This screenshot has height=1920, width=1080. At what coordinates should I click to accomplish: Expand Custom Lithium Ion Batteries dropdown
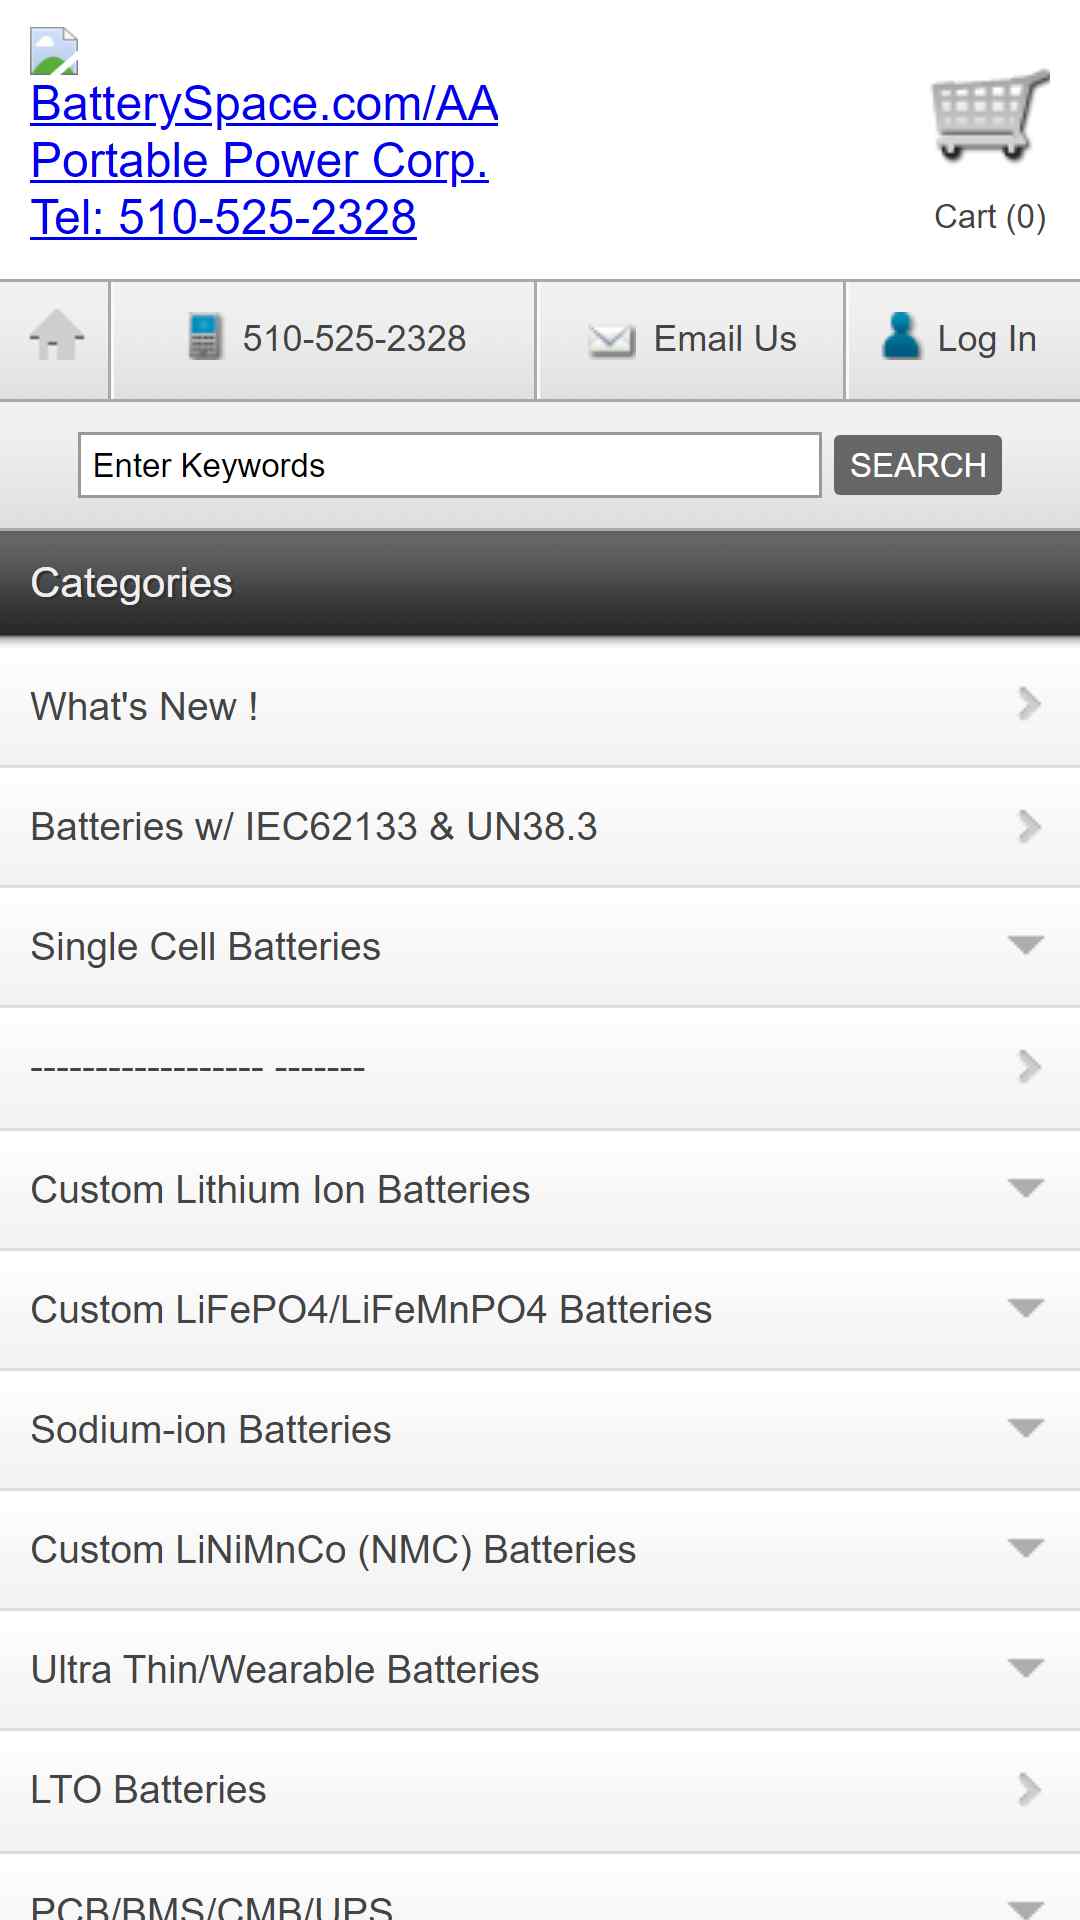click(1026, 1188)
